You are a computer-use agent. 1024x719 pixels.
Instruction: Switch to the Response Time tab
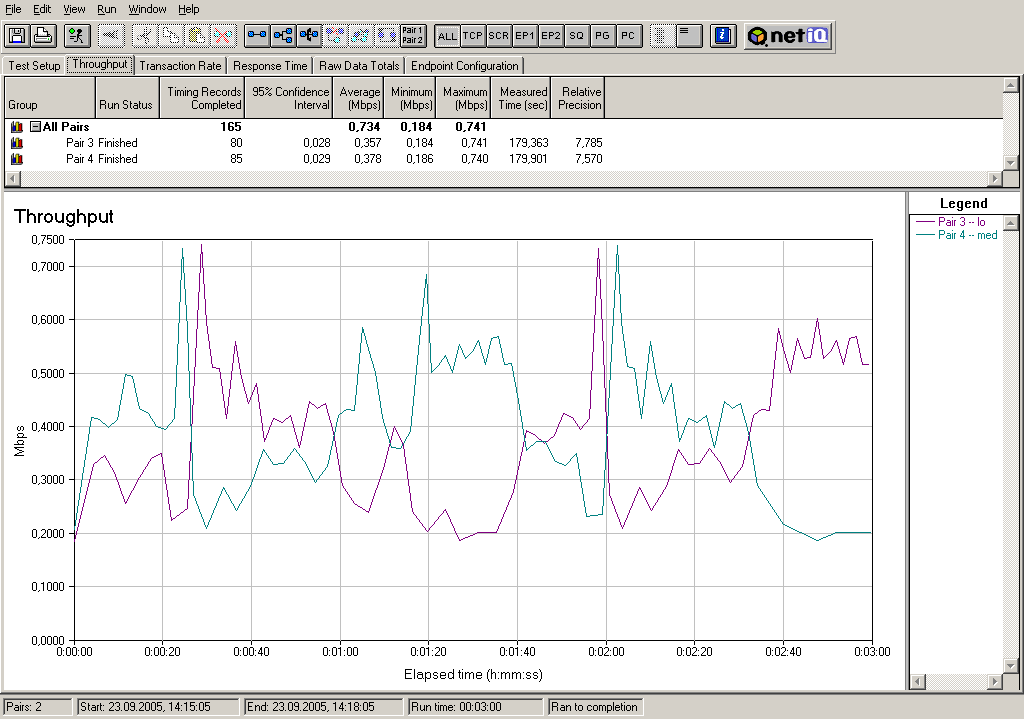point(270,66)
